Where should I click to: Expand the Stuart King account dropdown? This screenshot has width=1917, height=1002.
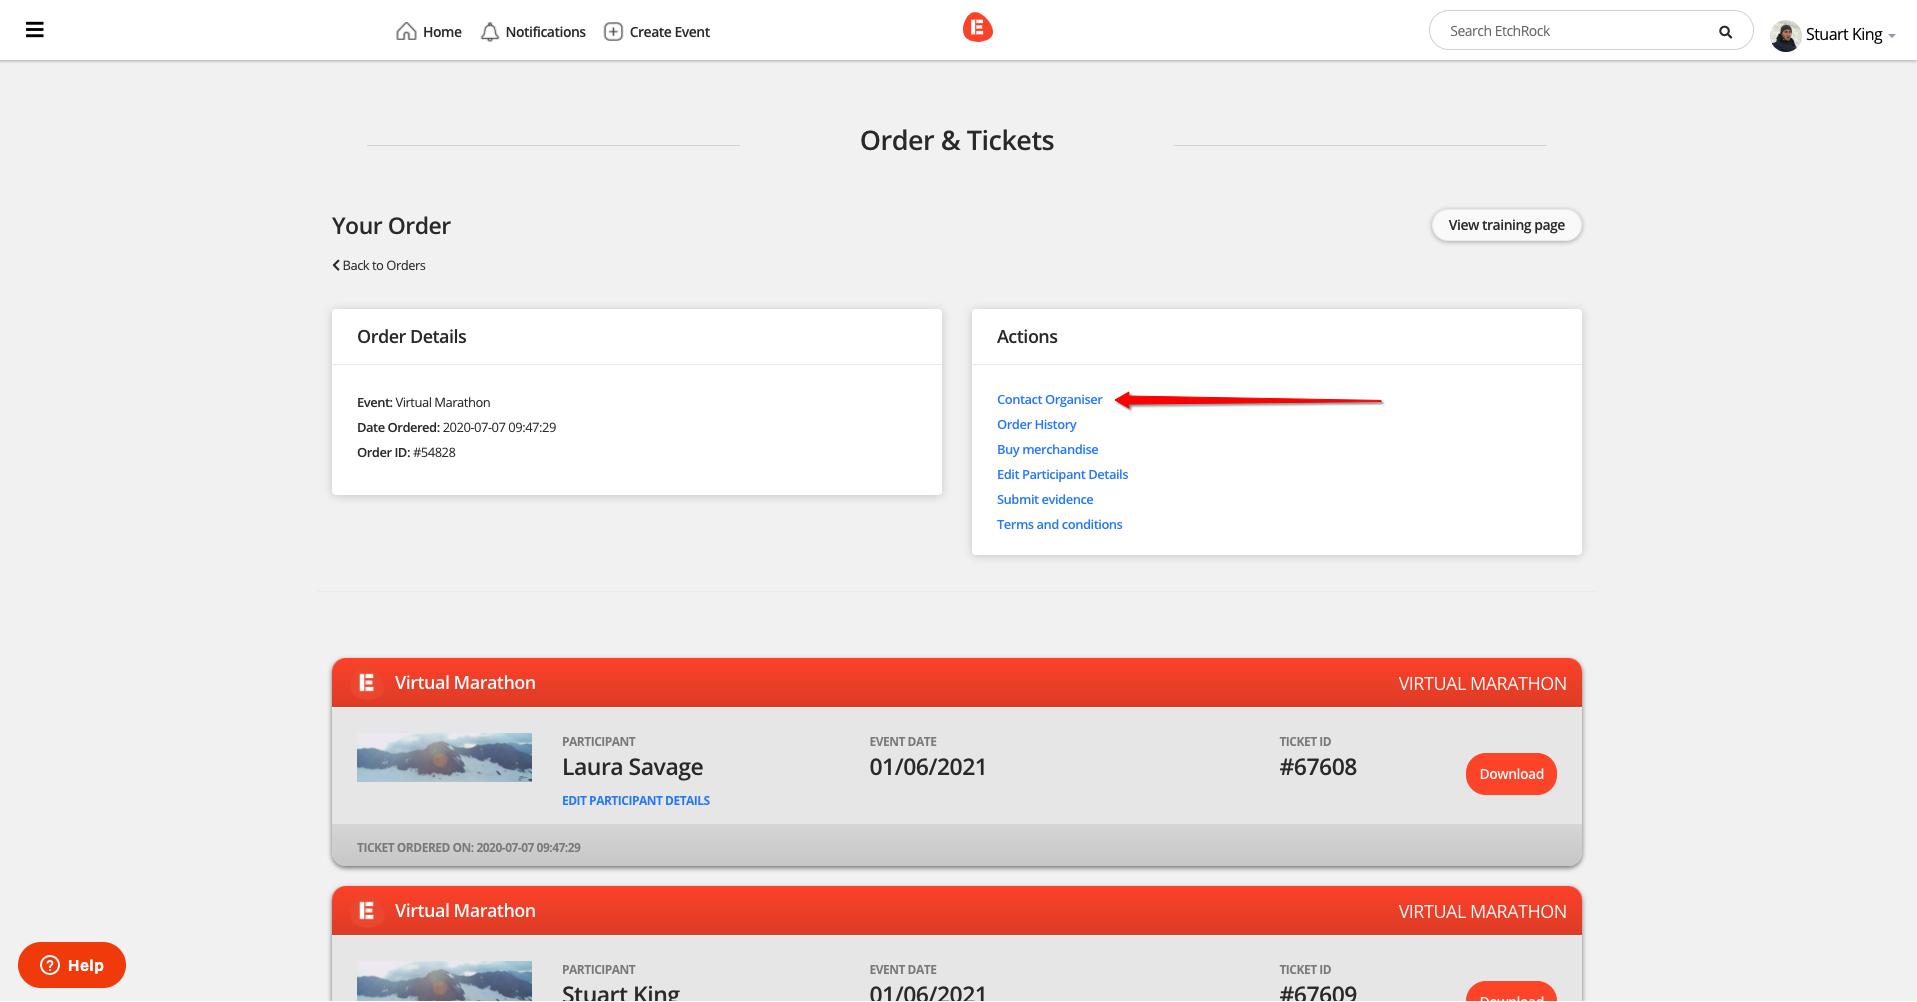(x=1891, y=36)
